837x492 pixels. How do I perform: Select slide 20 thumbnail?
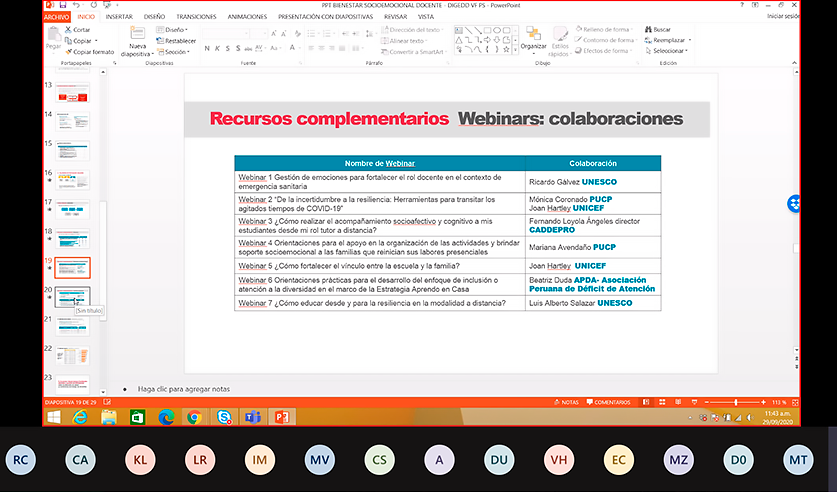[73, 297]
